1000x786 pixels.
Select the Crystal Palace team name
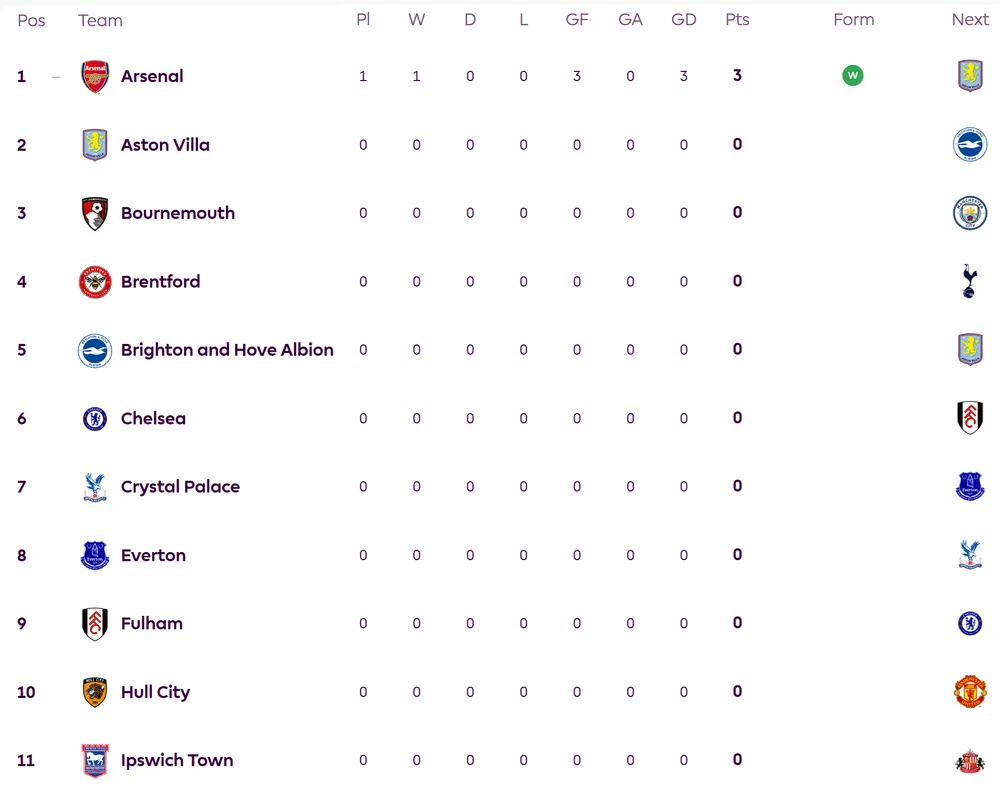[x=180, y=487]
